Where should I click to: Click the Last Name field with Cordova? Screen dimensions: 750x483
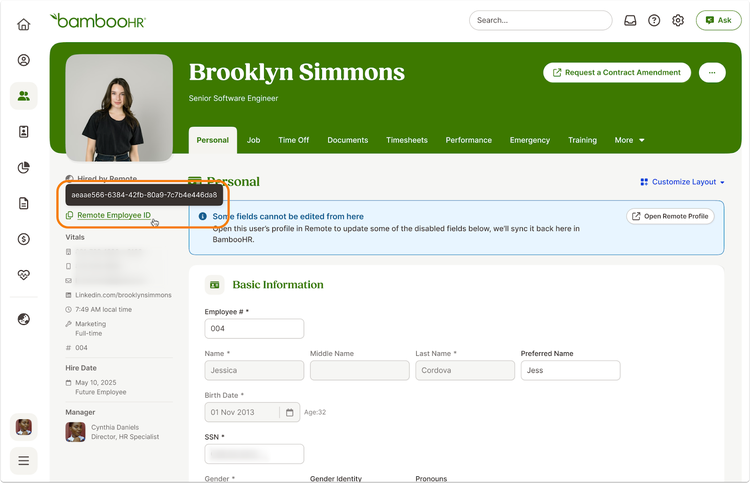(465, 370)
